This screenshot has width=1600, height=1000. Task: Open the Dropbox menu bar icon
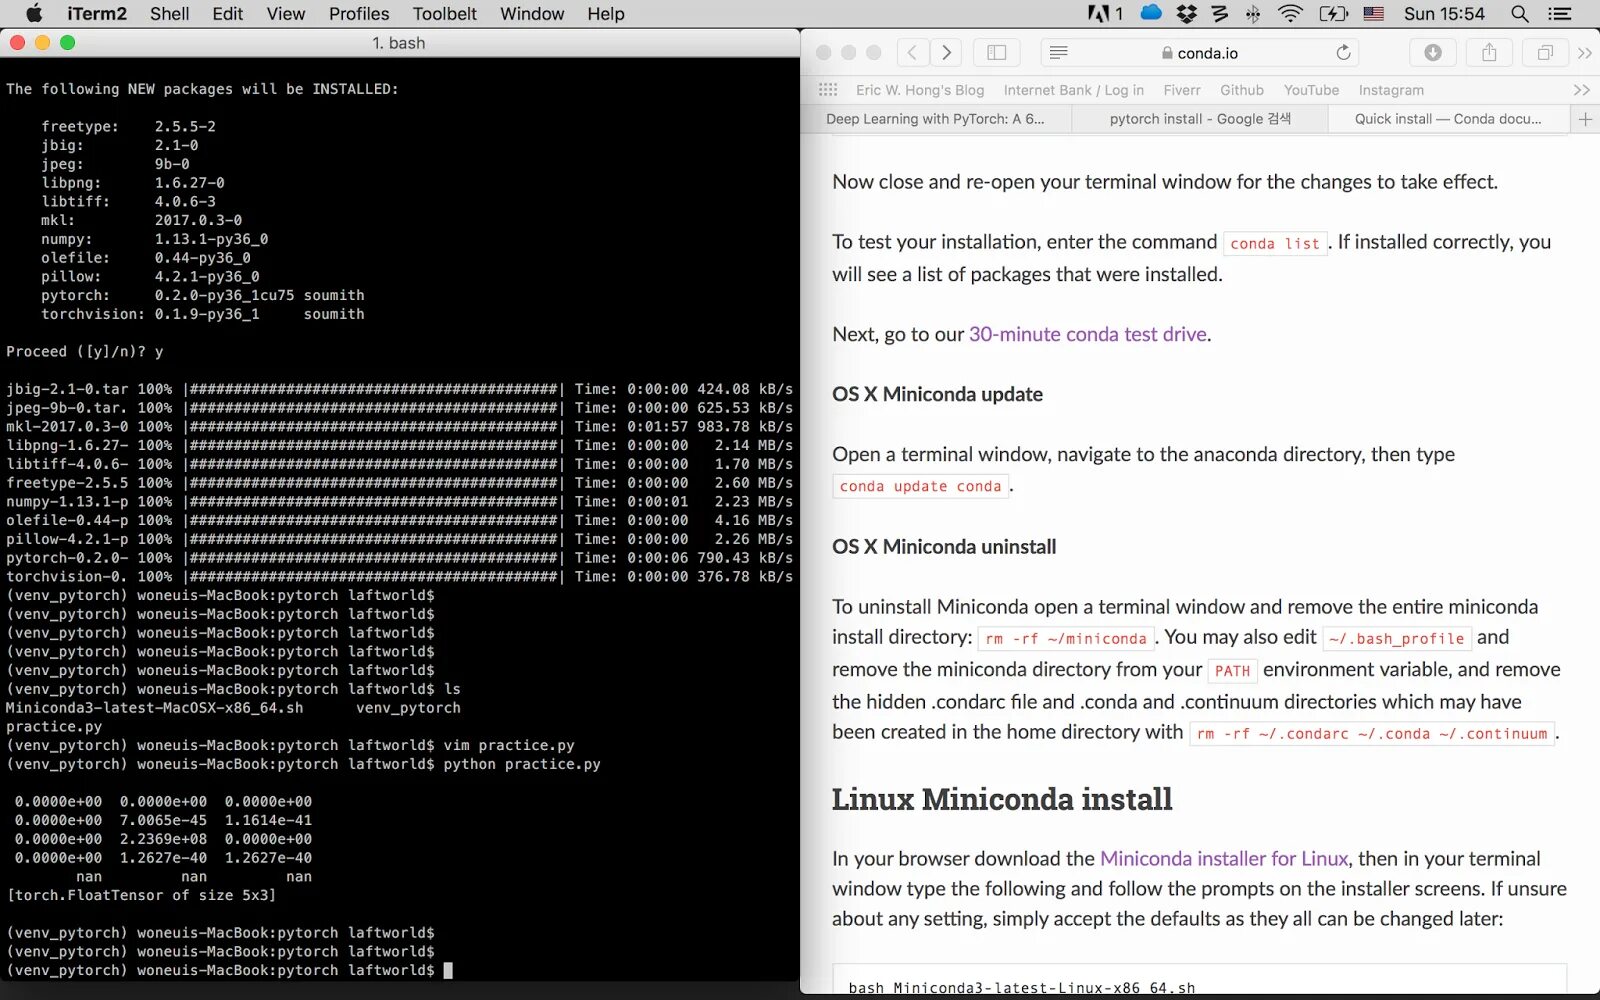1187,14
